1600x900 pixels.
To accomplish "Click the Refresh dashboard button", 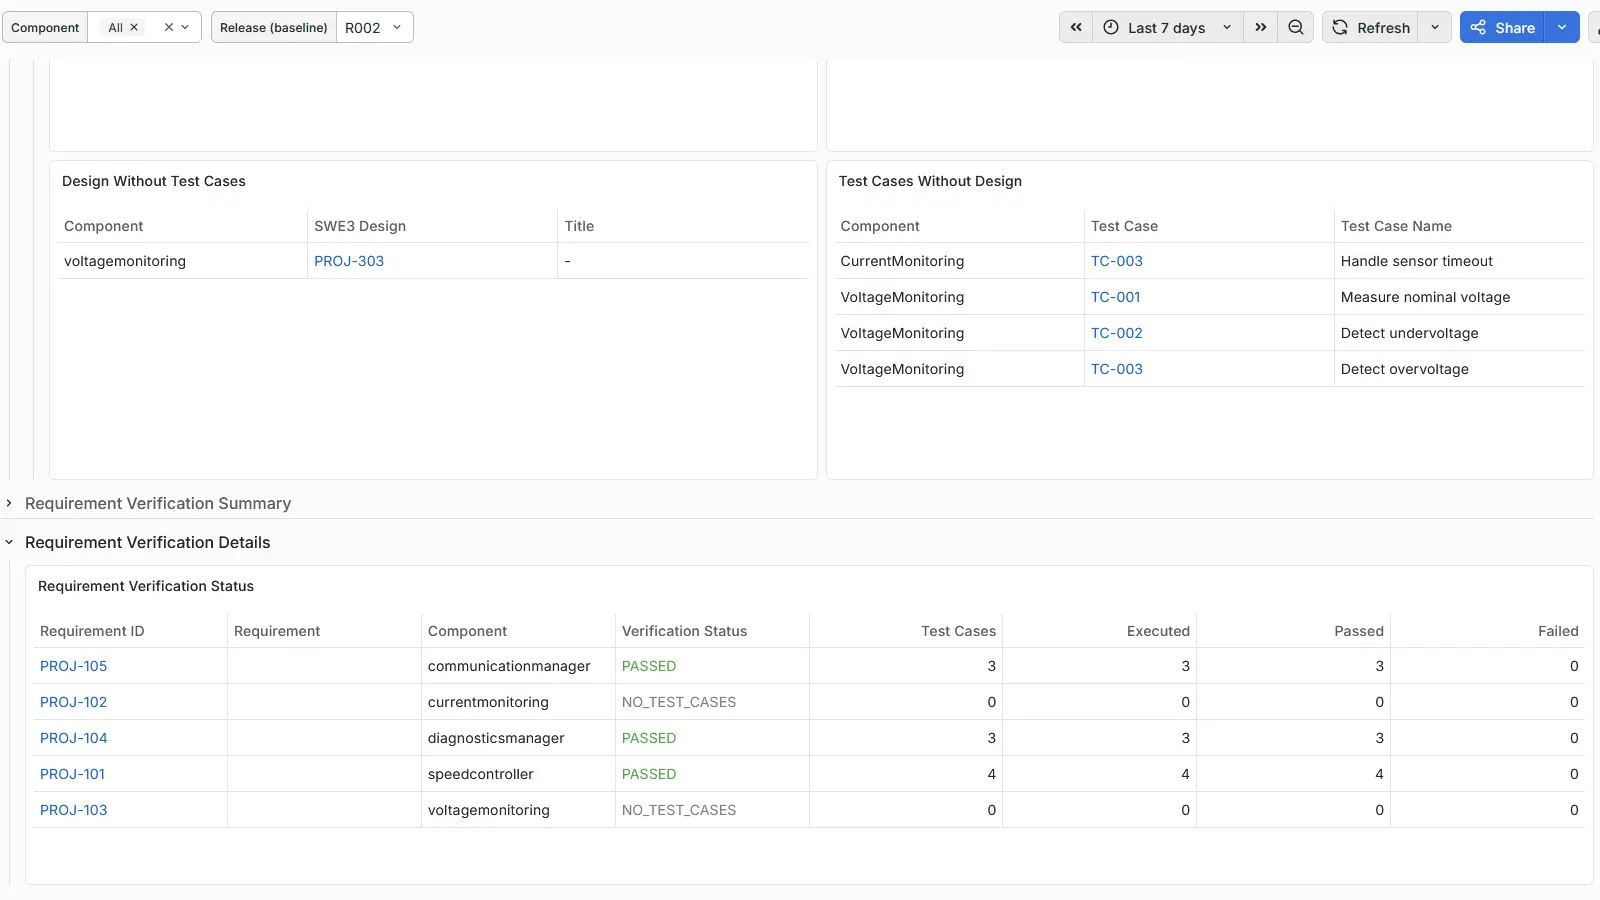I will pyautogui.click(x=1371, y=27).
